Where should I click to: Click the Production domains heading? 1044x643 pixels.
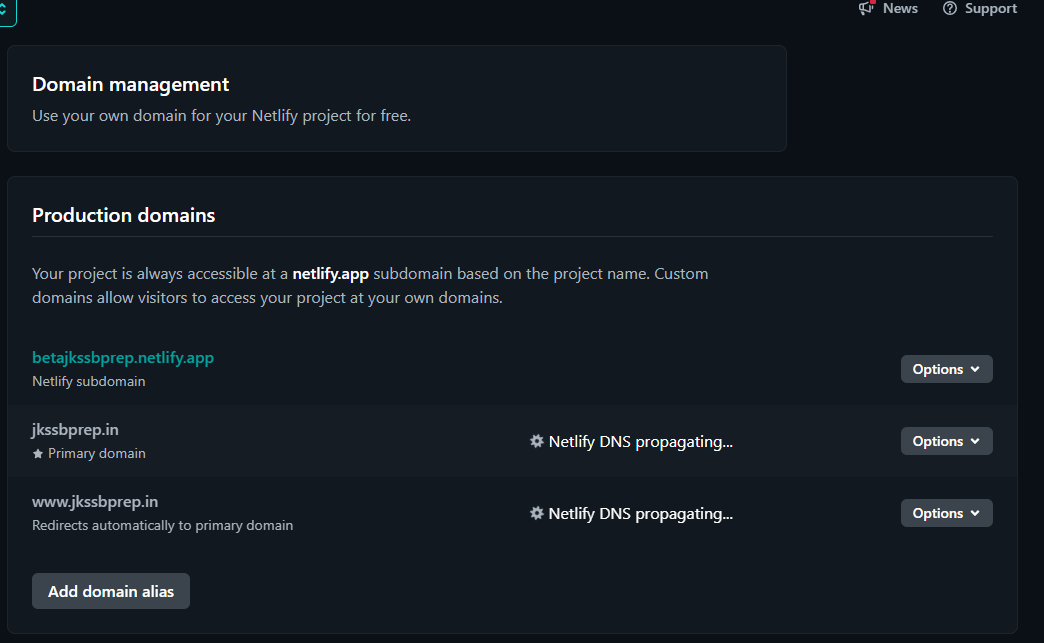(123, 215)
